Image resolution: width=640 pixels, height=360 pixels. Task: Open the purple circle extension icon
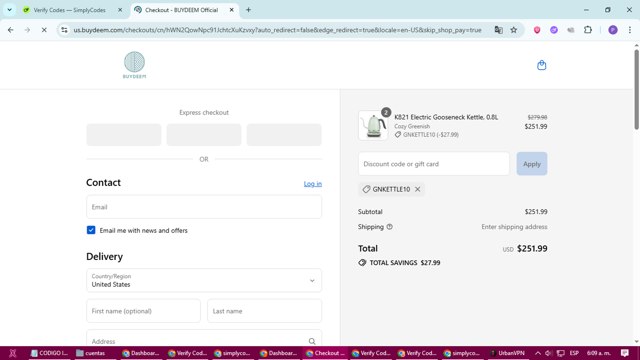point(553,30)
